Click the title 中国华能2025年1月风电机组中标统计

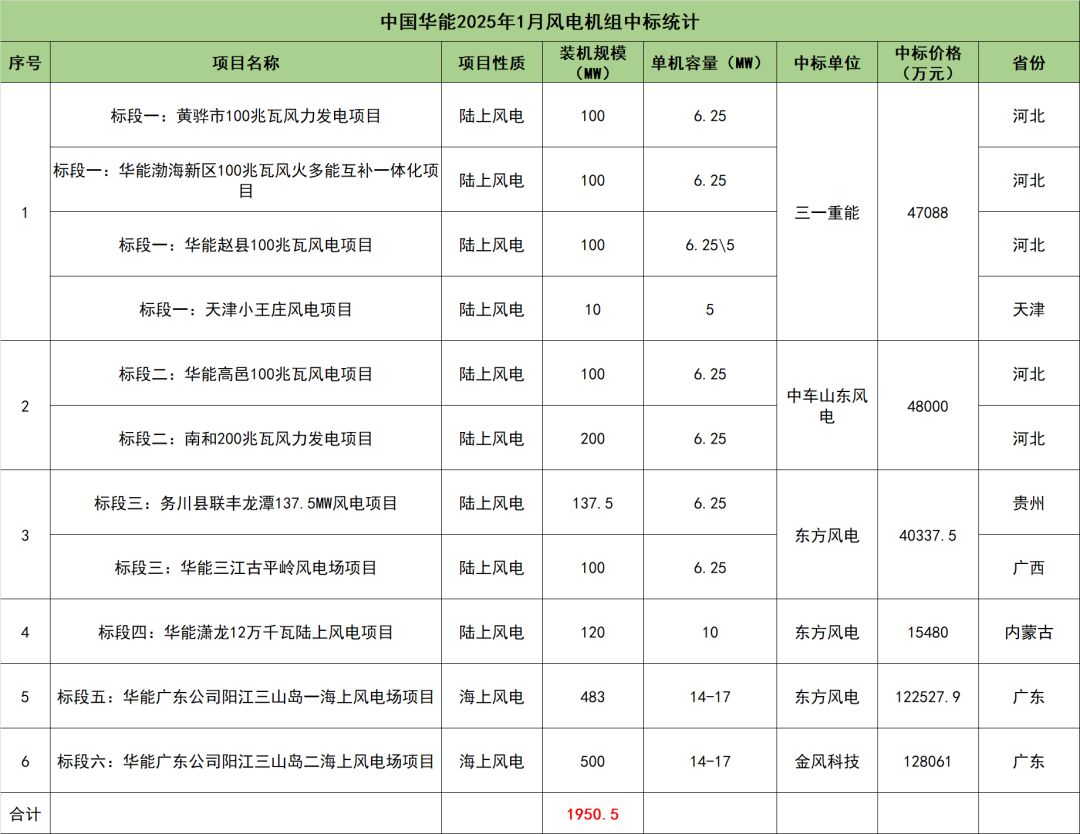click(x=540, y=21)
